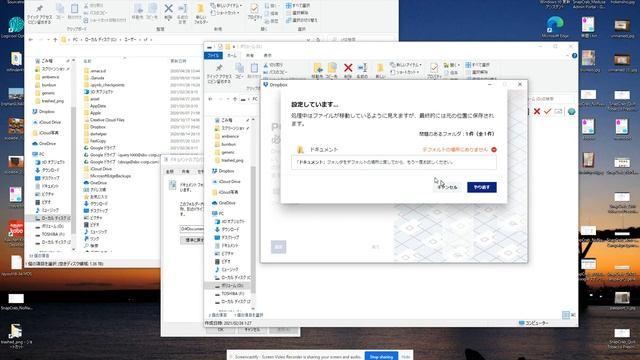Click the orange デフォルトの場所にありません warning text
Viewport: 640px width, 360px height.
[455, 149]
